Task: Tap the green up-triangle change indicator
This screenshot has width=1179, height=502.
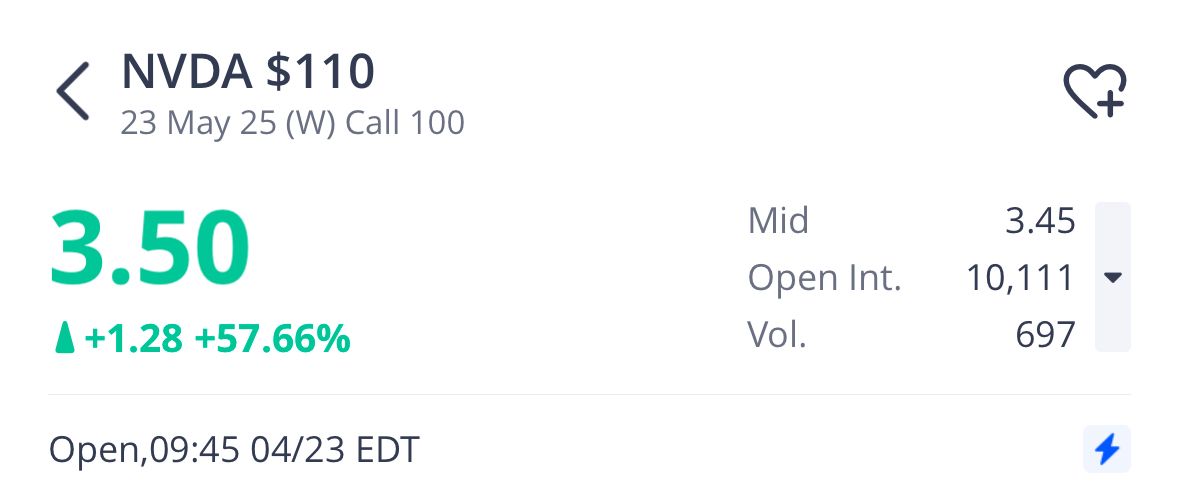Action: (x=65, y=337)
